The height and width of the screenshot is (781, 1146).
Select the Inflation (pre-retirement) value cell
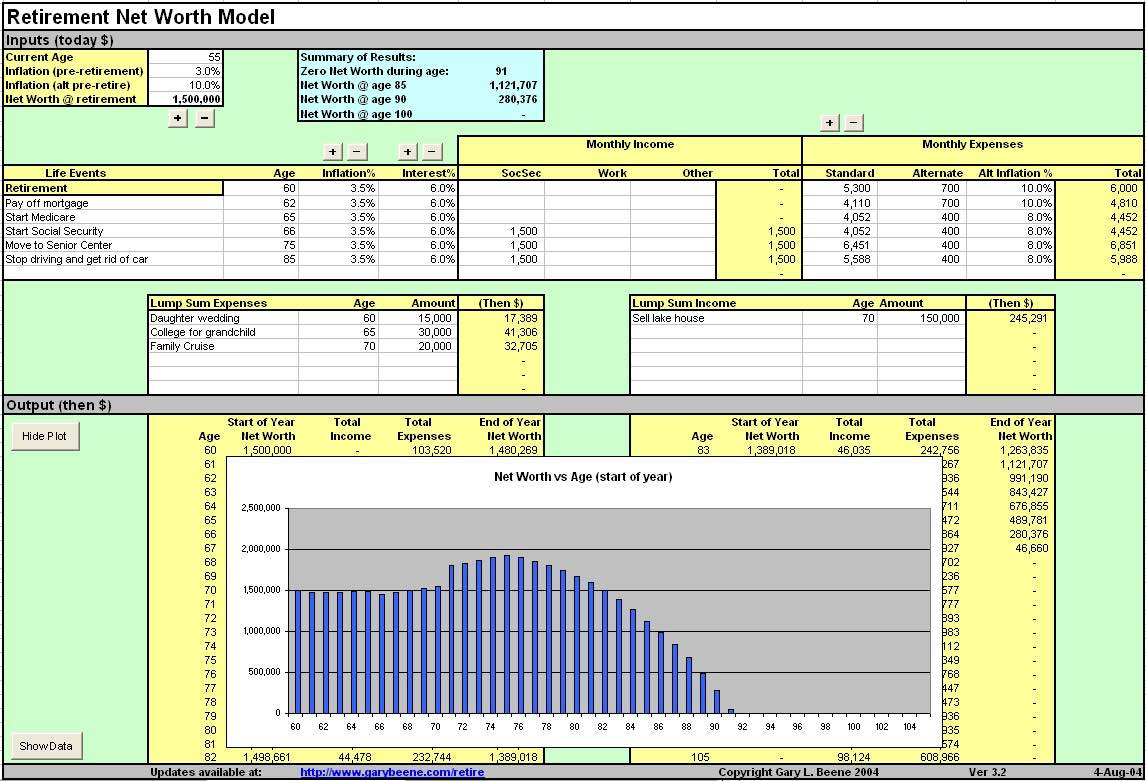(x=186, y=72)
